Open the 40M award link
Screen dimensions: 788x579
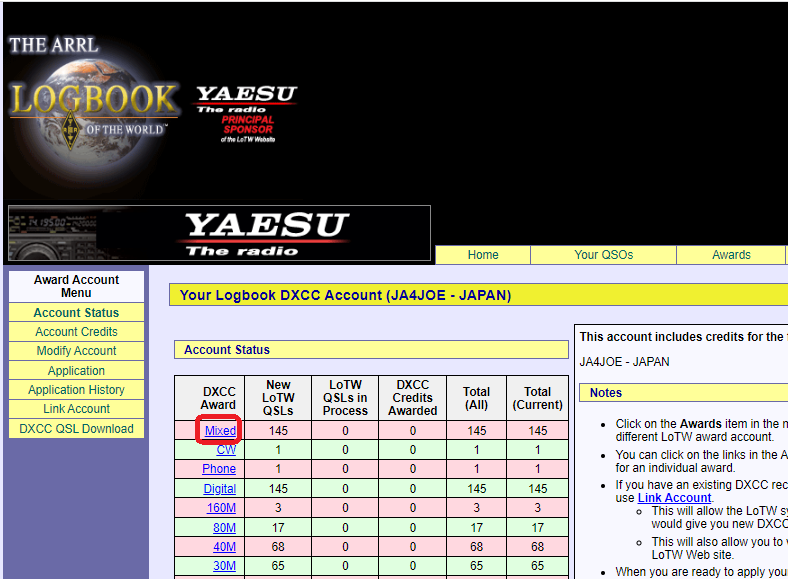[224, 547]
